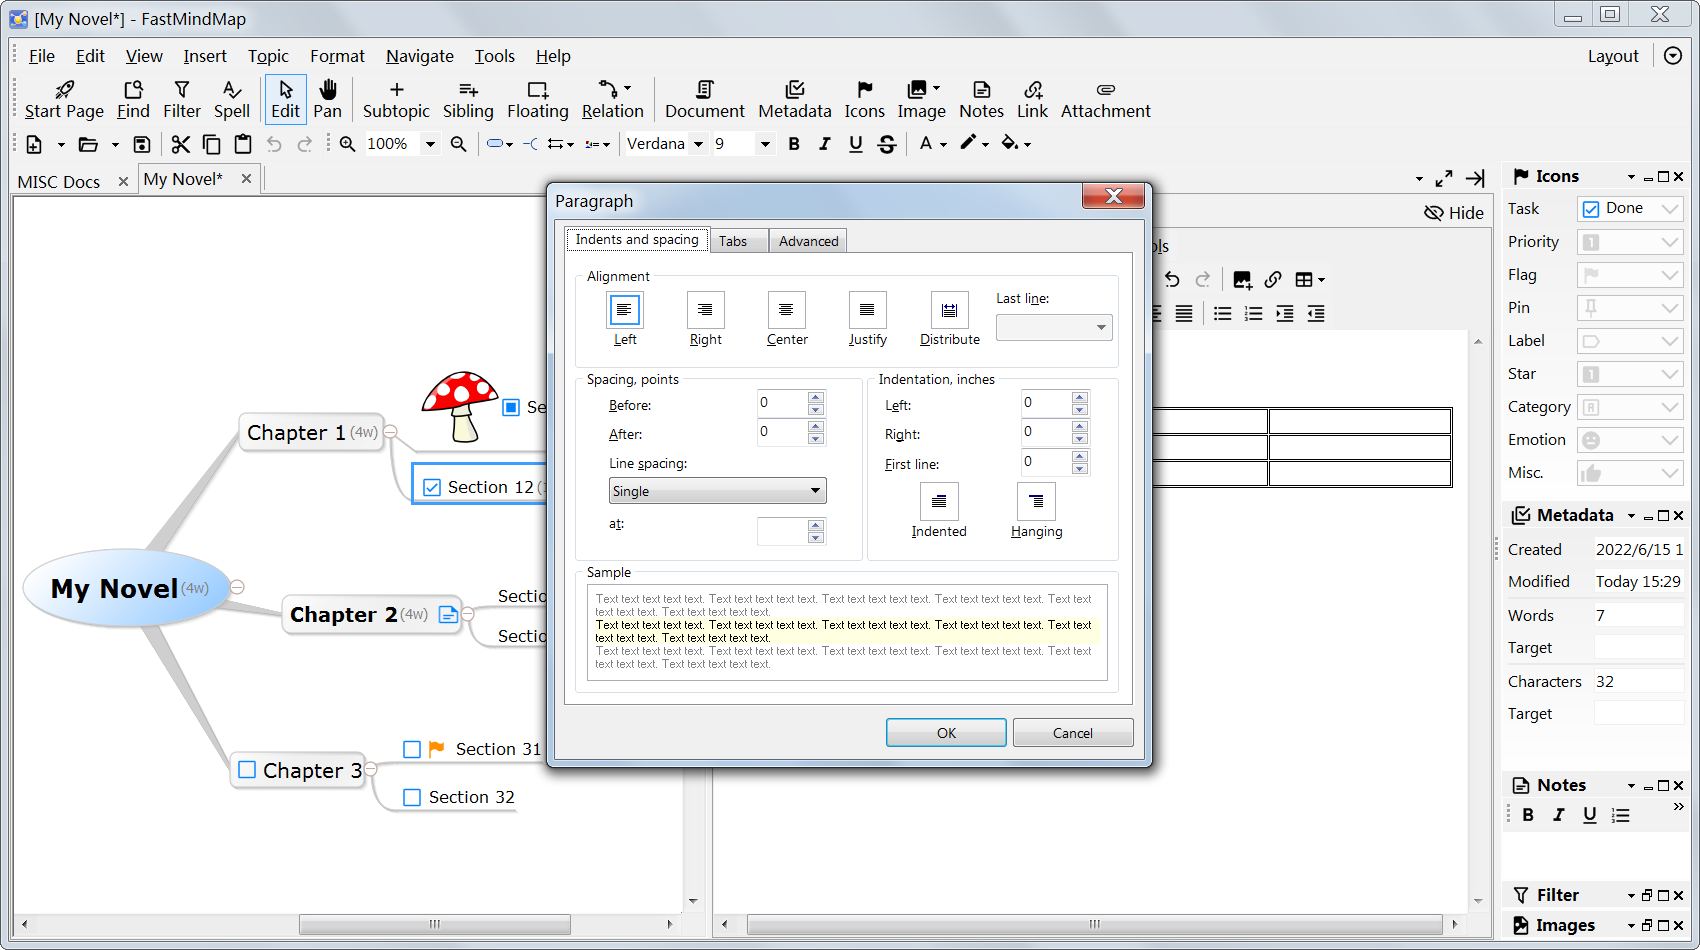
Task: Click the Icons flag toolbar button
Action: [865, 100]
